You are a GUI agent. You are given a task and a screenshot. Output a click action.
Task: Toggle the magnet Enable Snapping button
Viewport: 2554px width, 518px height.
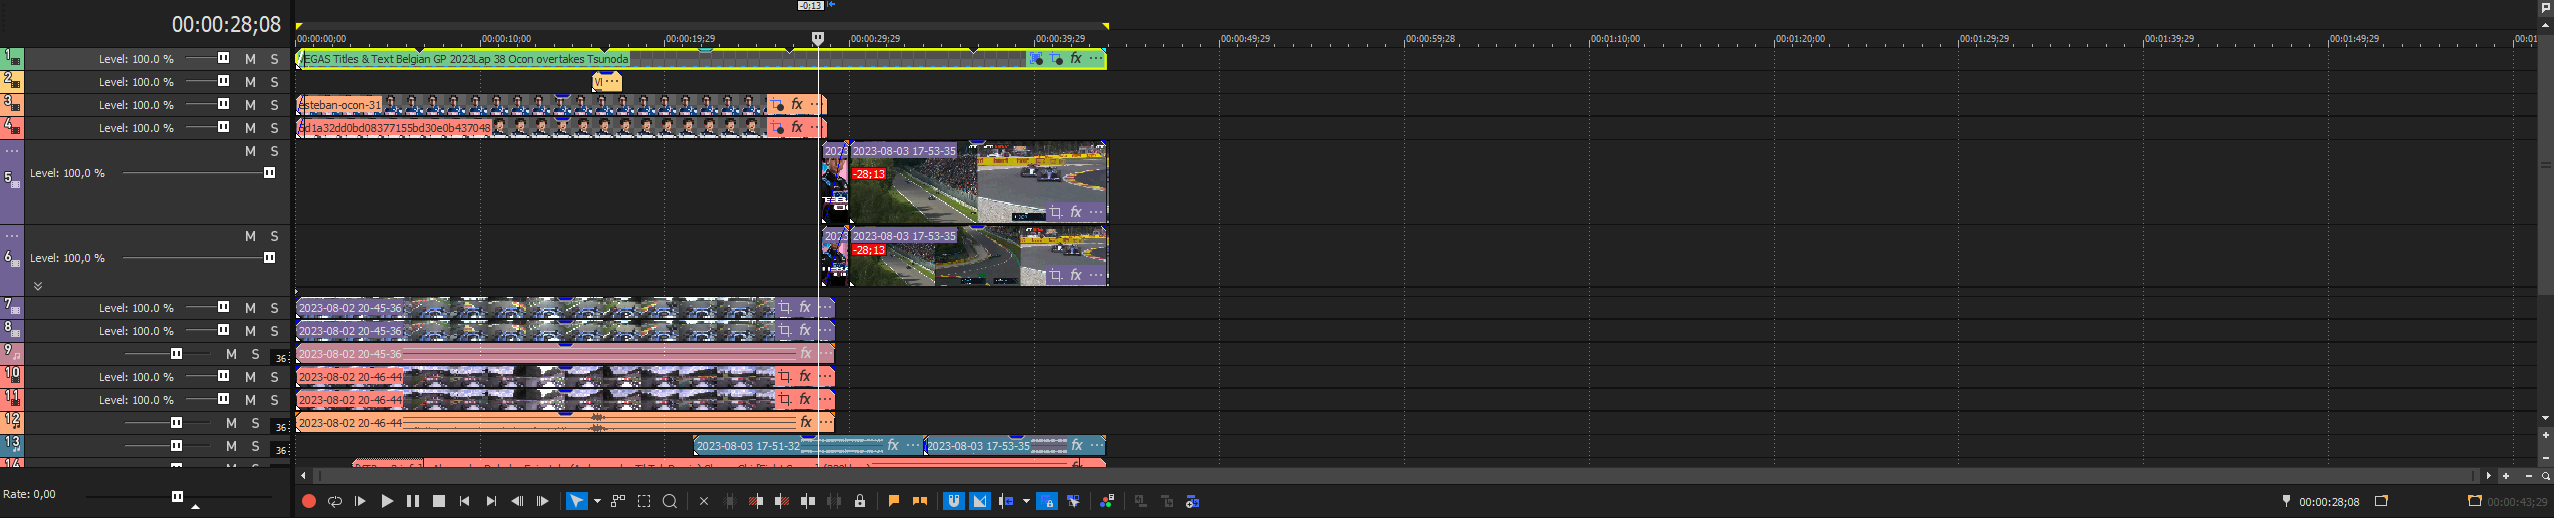click(x=954, y=501)
